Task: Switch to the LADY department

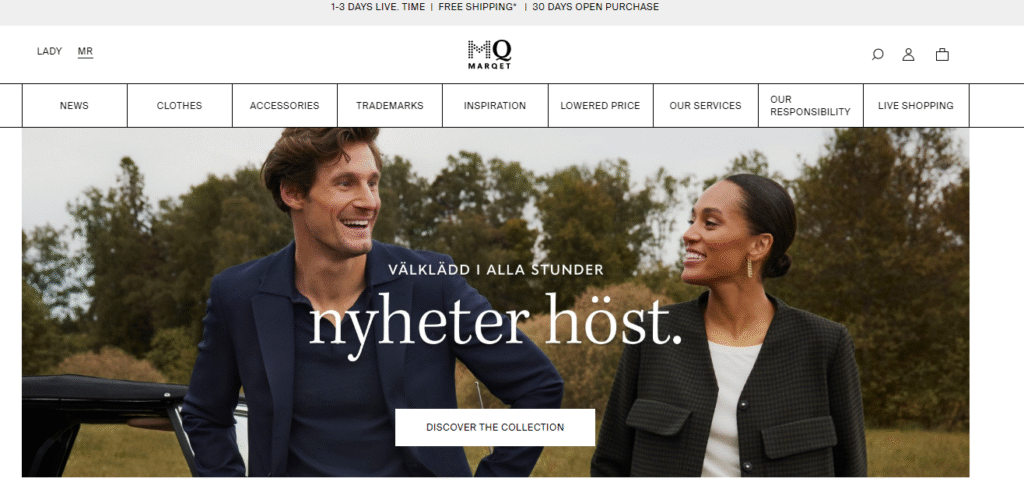Action: click(50, 51)
